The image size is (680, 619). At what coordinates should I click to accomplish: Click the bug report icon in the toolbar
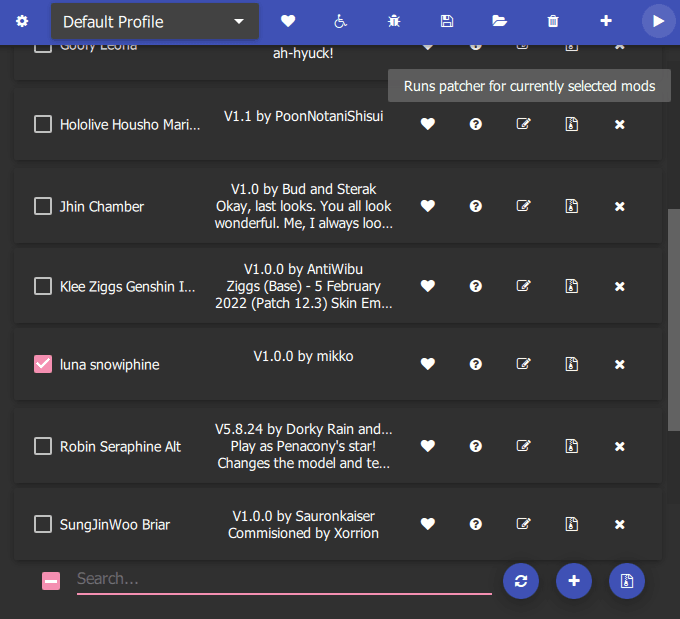[394, 21]
